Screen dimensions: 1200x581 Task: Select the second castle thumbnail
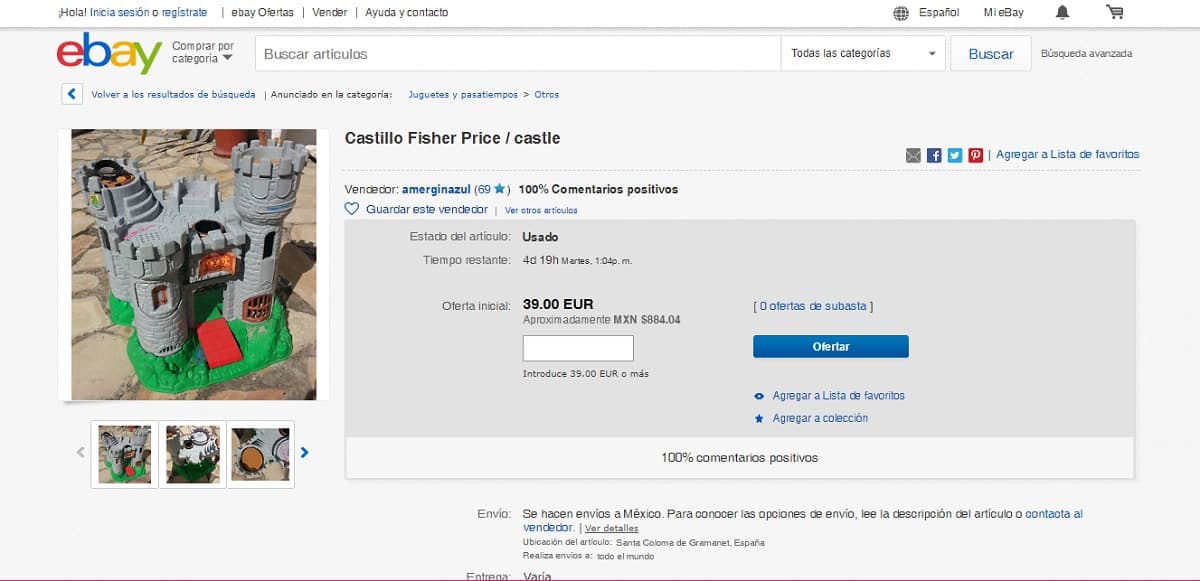coord(193,454)
